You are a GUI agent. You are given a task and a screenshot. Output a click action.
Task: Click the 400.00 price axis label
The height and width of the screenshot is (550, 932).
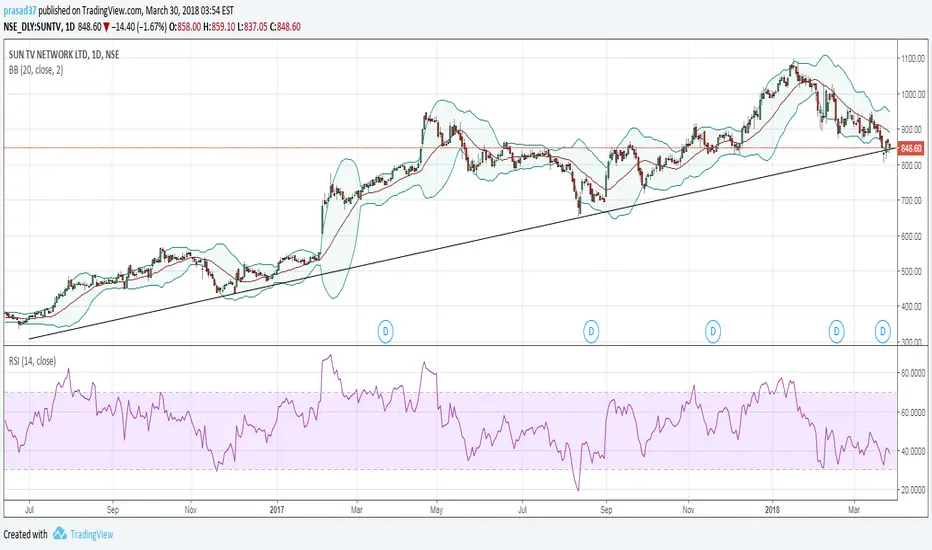[913, 307]
